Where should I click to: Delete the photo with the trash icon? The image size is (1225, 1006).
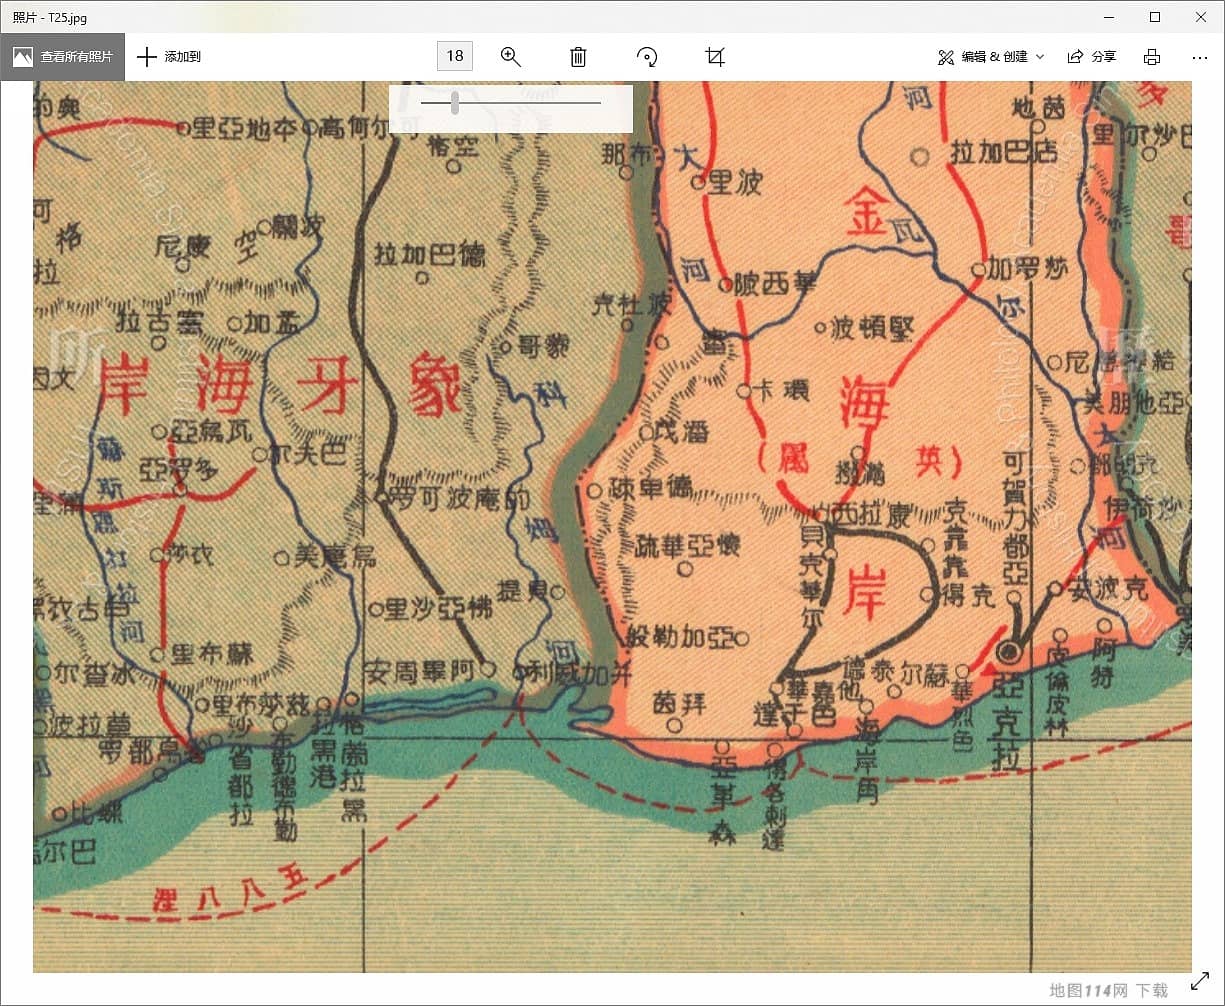point(578,57)
